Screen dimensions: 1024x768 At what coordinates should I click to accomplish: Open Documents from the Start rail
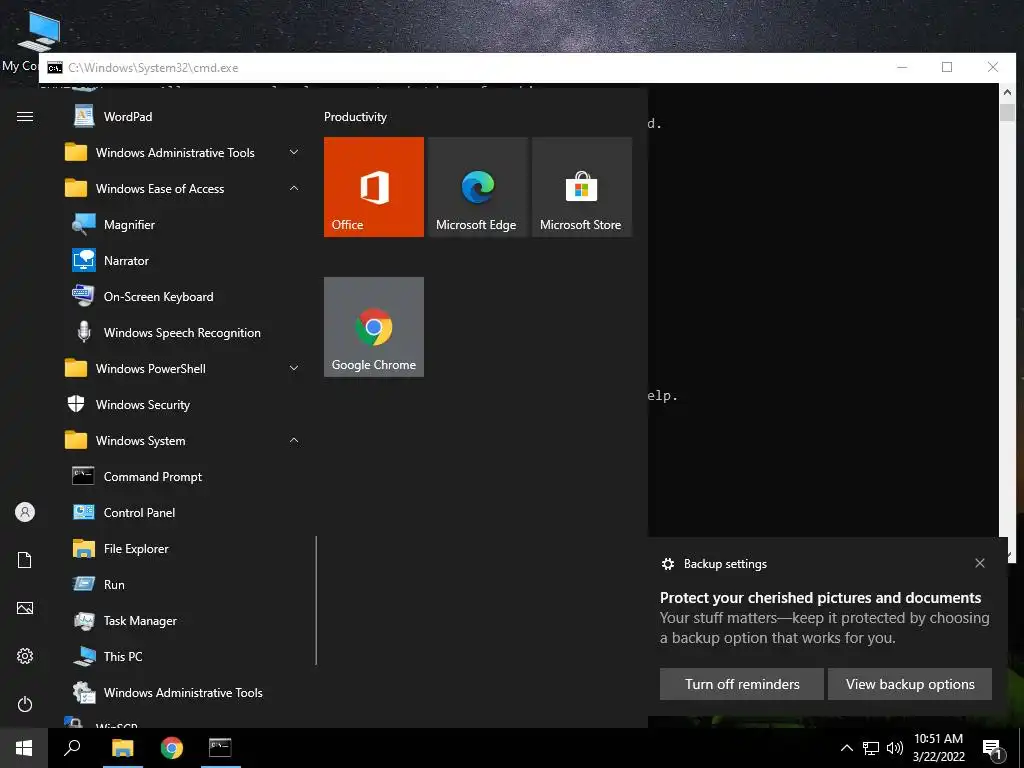25,560
